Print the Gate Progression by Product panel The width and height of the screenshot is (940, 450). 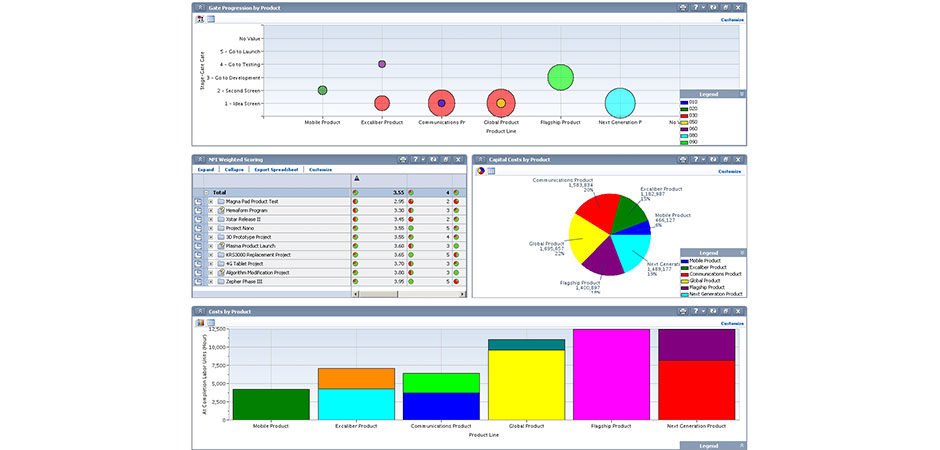(682, 7)
